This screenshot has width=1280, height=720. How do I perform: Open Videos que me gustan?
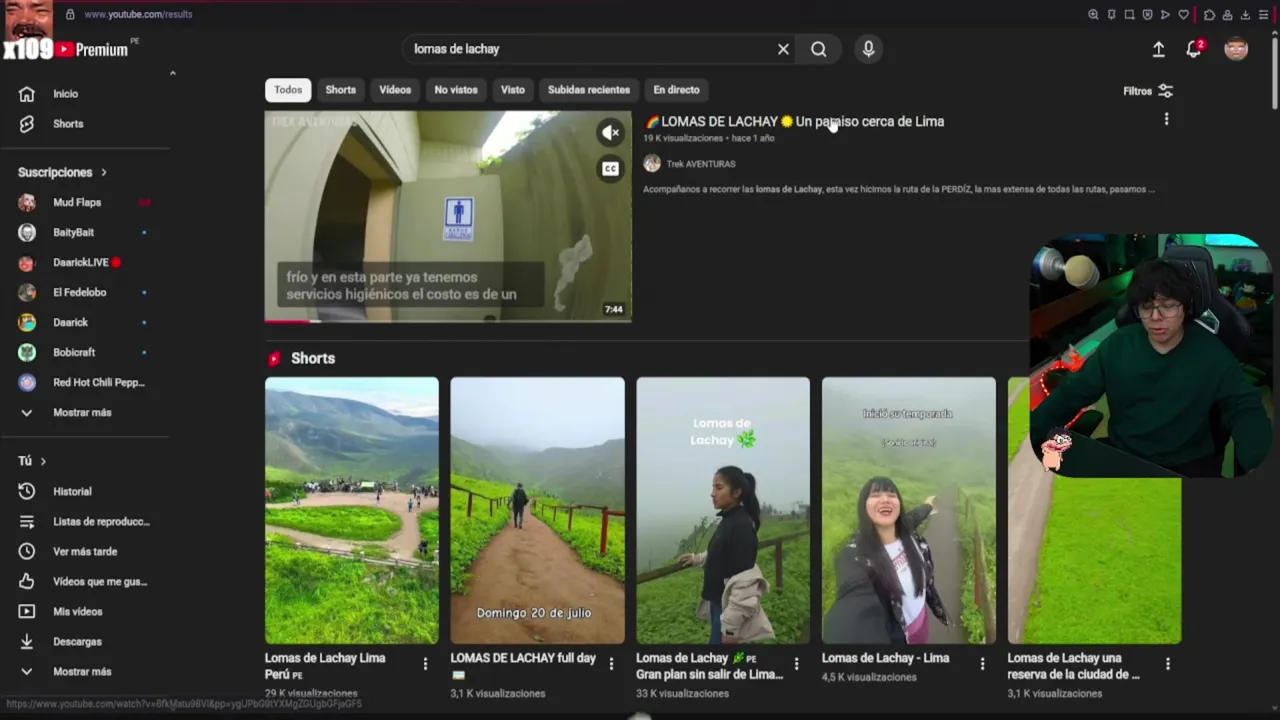click(x=100, y=582)
